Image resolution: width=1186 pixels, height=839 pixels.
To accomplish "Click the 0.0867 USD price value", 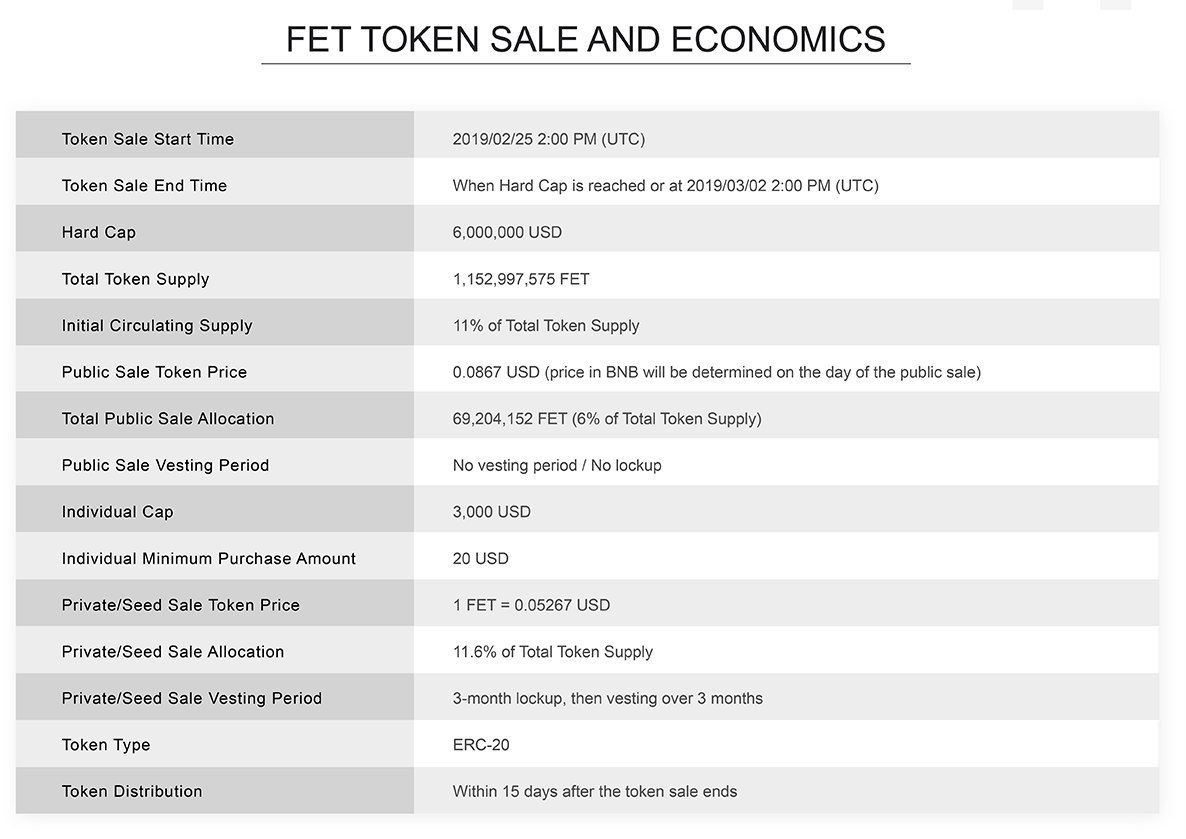I will (496, 372).
